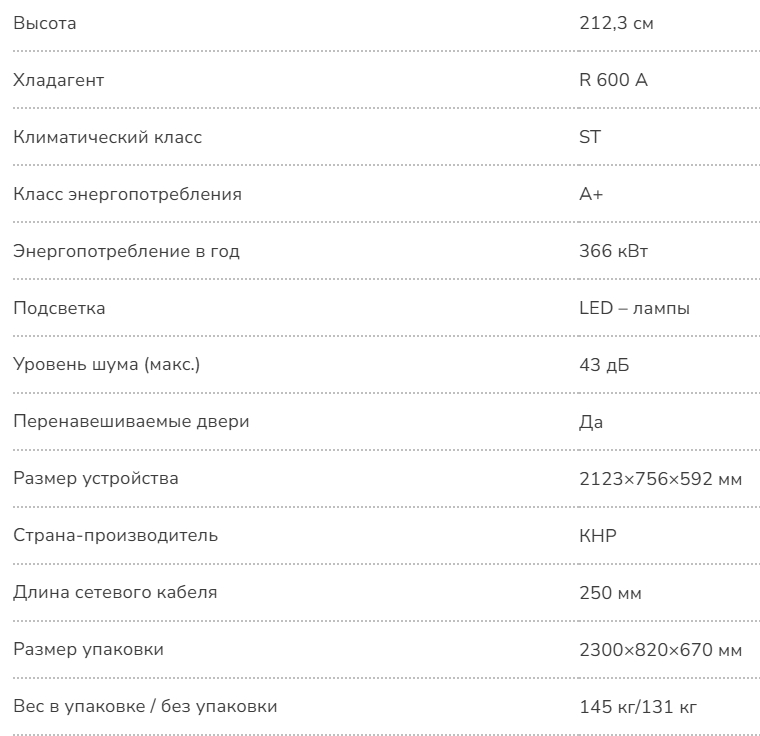
Task: Click the "A+" energy class value
Action: tap(591, 194)
